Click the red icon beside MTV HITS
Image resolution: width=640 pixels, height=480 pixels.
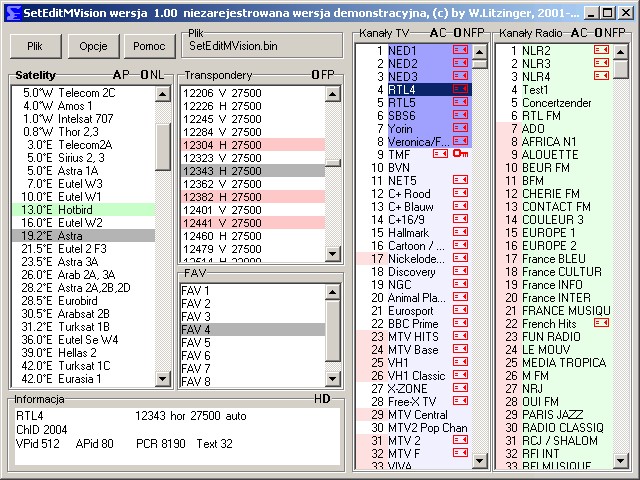(460, 336)
